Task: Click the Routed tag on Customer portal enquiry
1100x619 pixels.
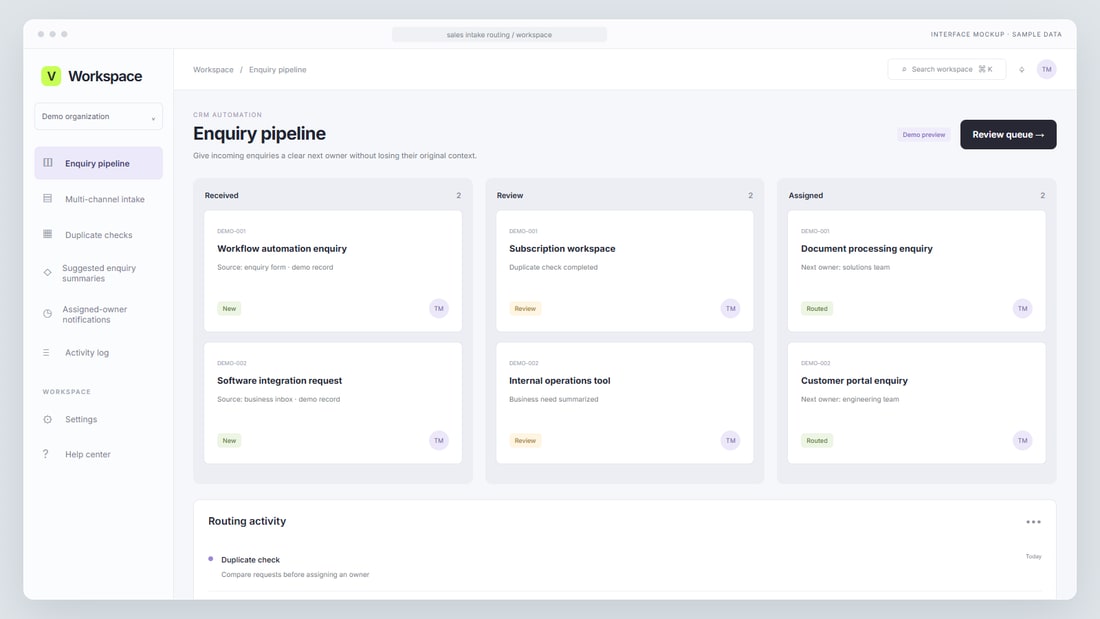Action: (x=817, y=441)
